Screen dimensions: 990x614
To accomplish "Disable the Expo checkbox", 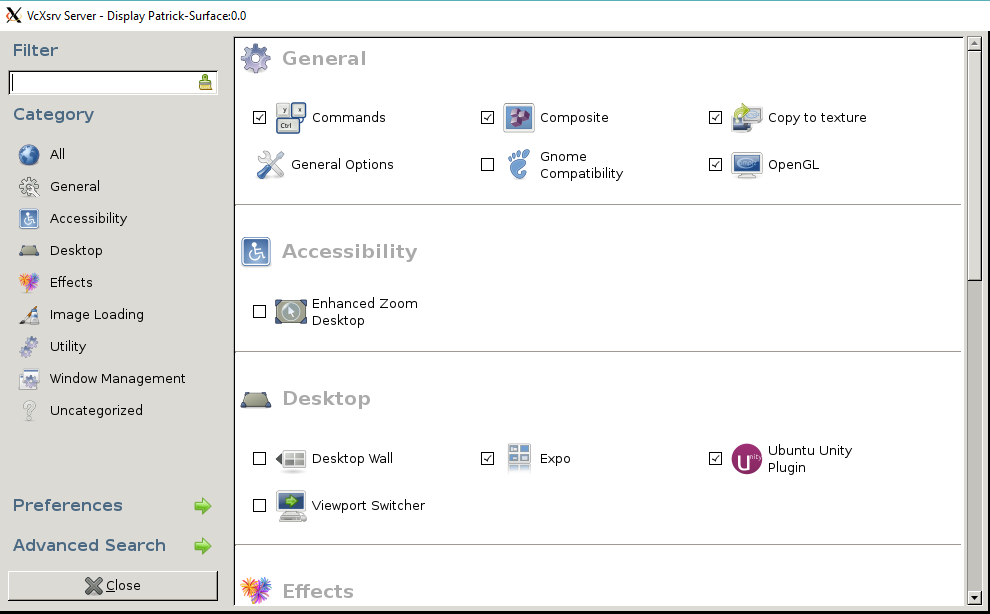I will 487,459.
